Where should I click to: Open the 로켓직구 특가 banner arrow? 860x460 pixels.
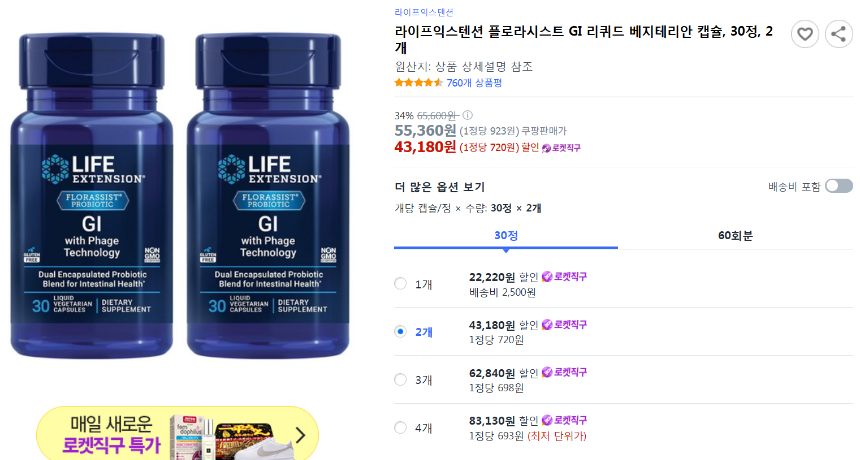click(300, 435)
